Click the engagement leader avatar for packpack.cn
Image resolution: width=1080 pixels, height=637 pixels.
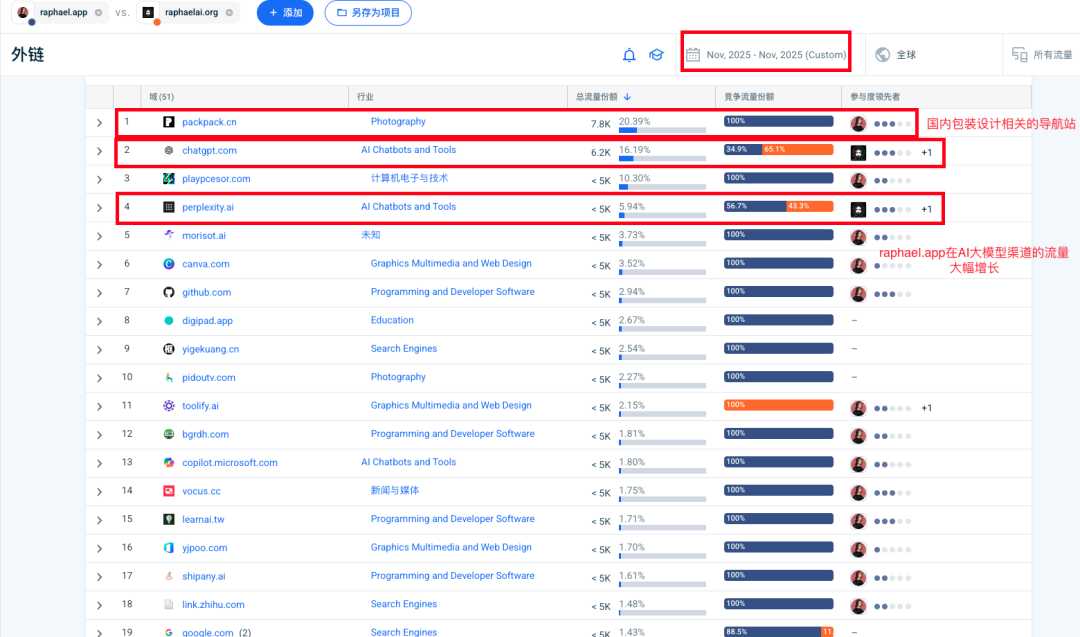(858, 124)
